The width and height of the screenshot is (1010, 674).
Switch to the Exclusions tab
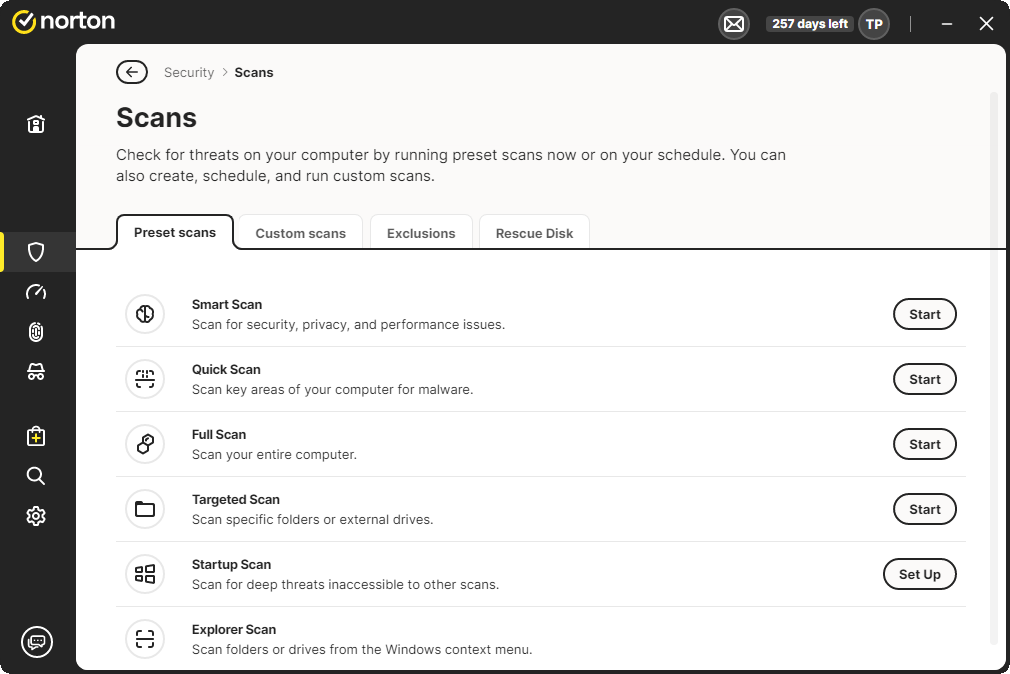421,233
